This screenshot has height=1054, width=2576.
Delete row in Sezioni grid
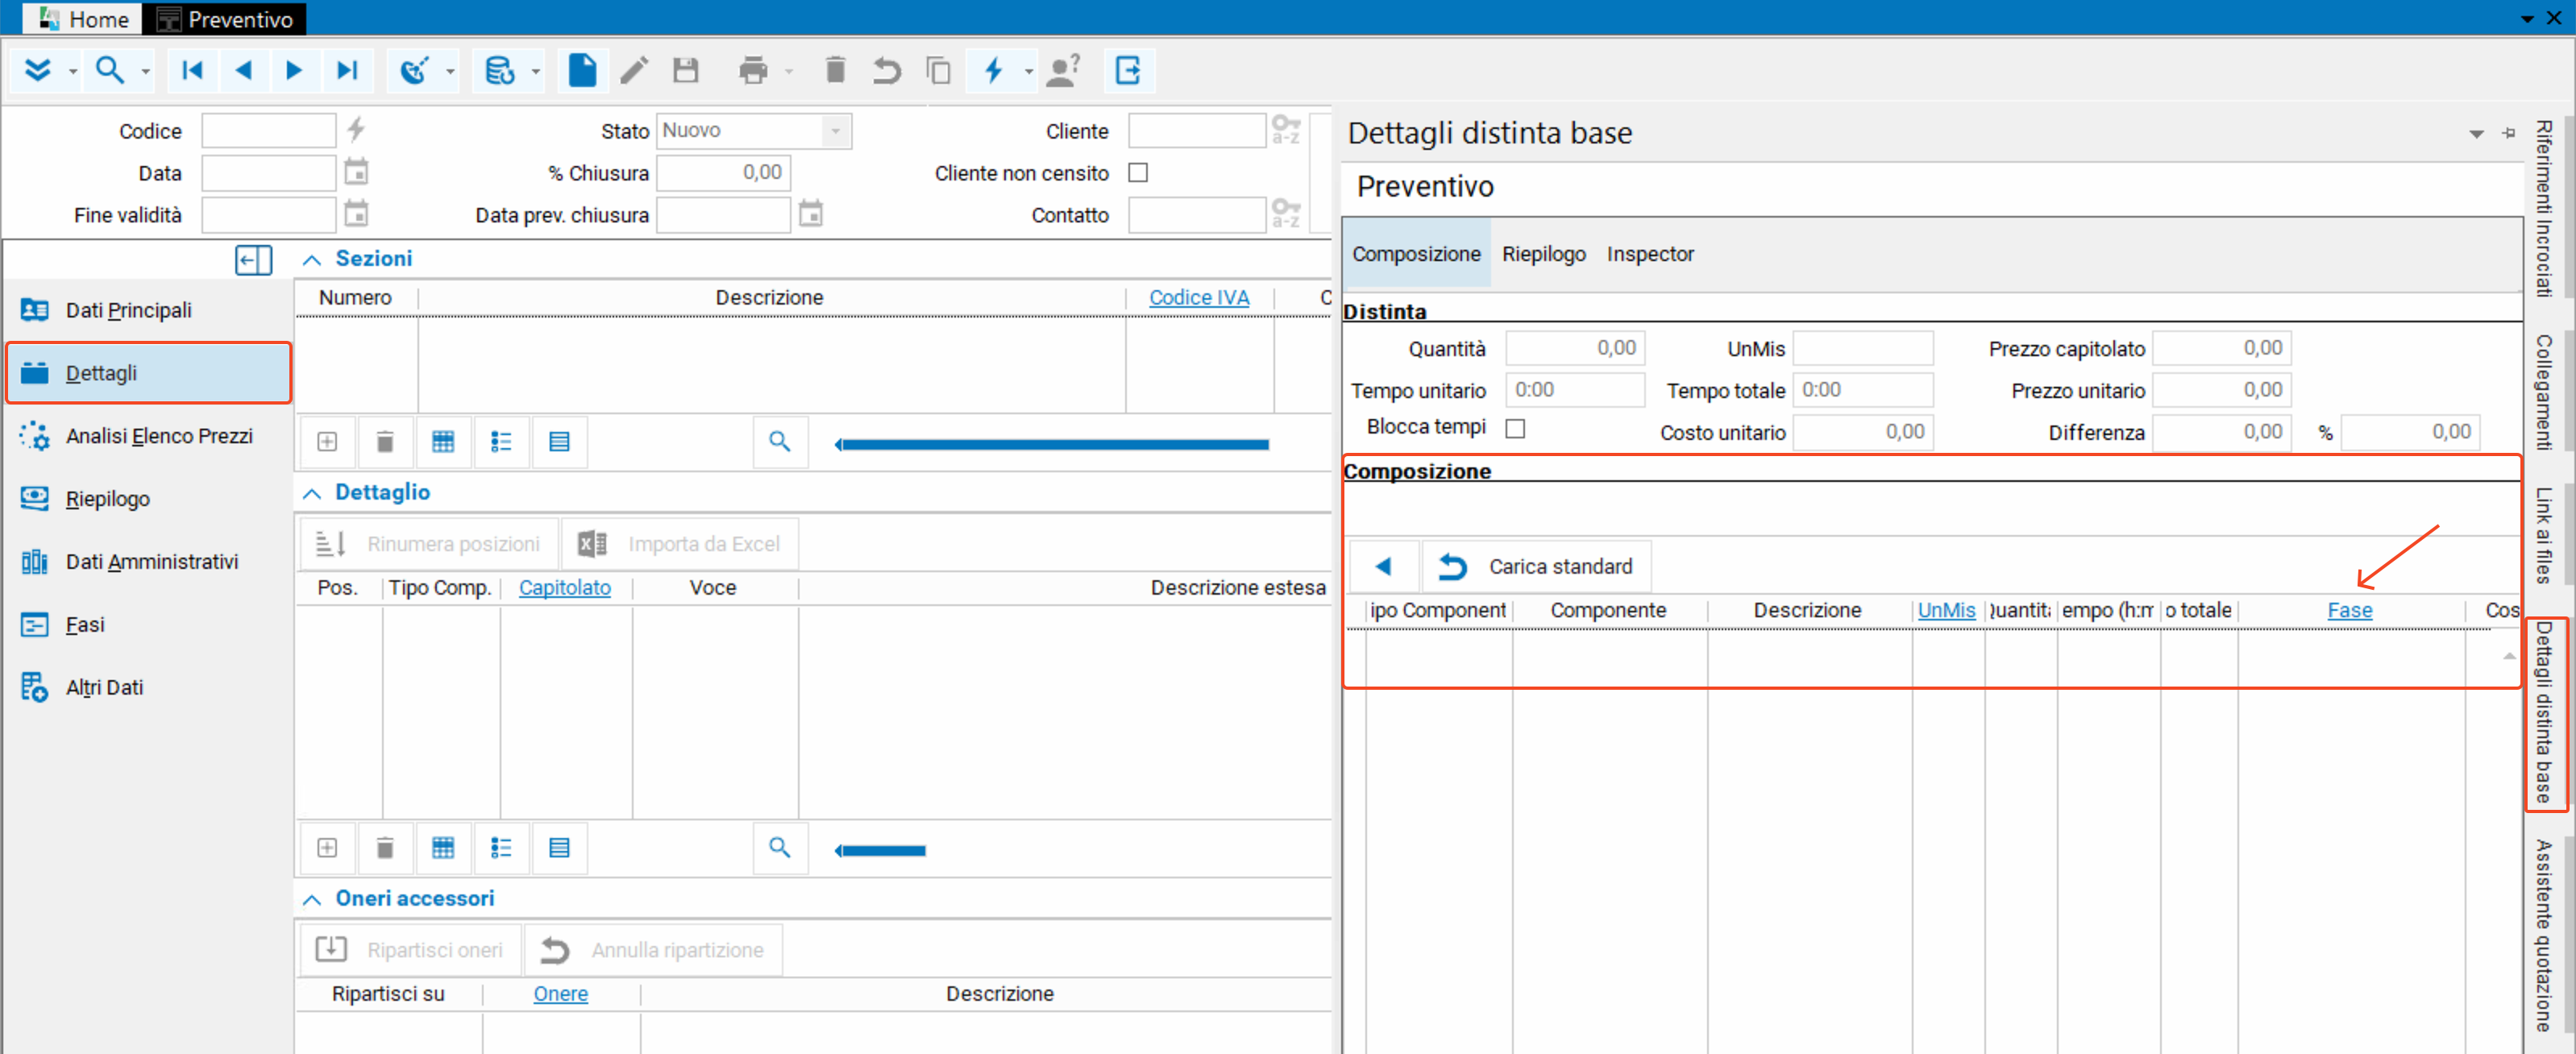385,441
